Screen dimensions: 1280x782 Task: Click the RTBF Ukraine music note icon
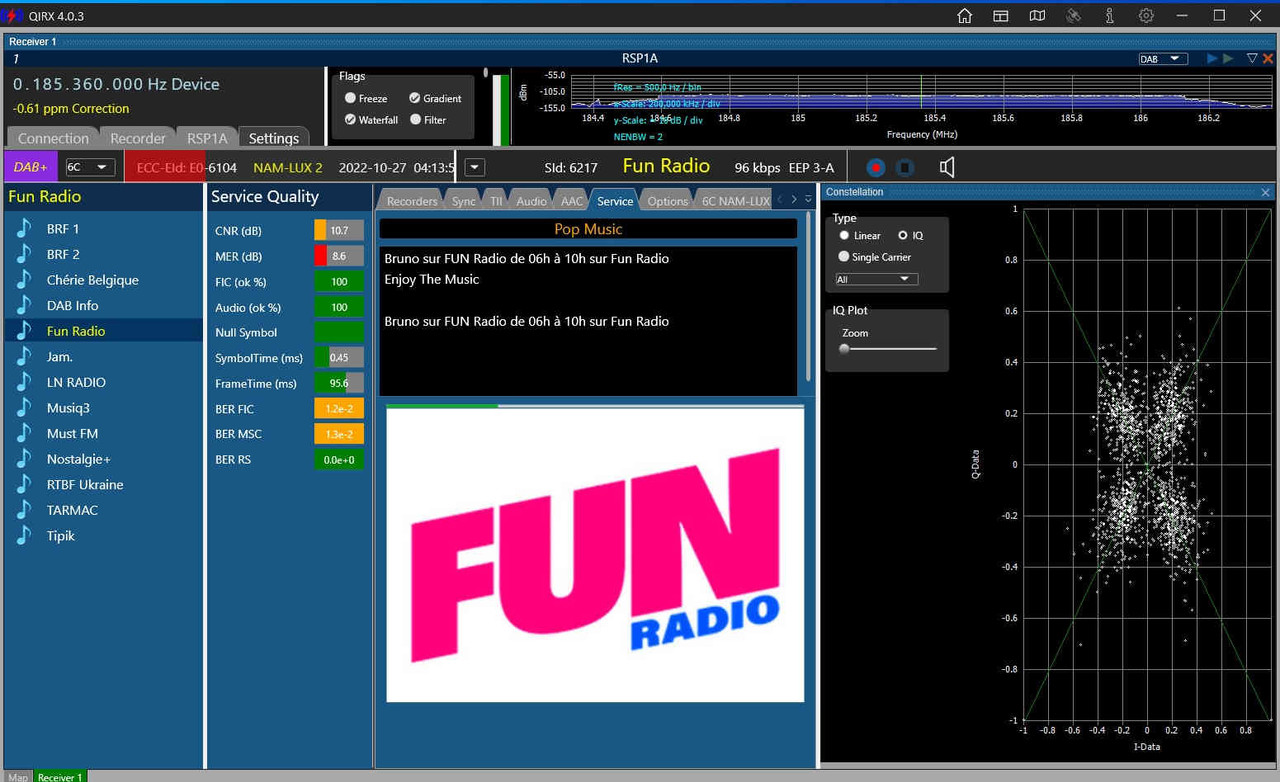pos(24,484)
